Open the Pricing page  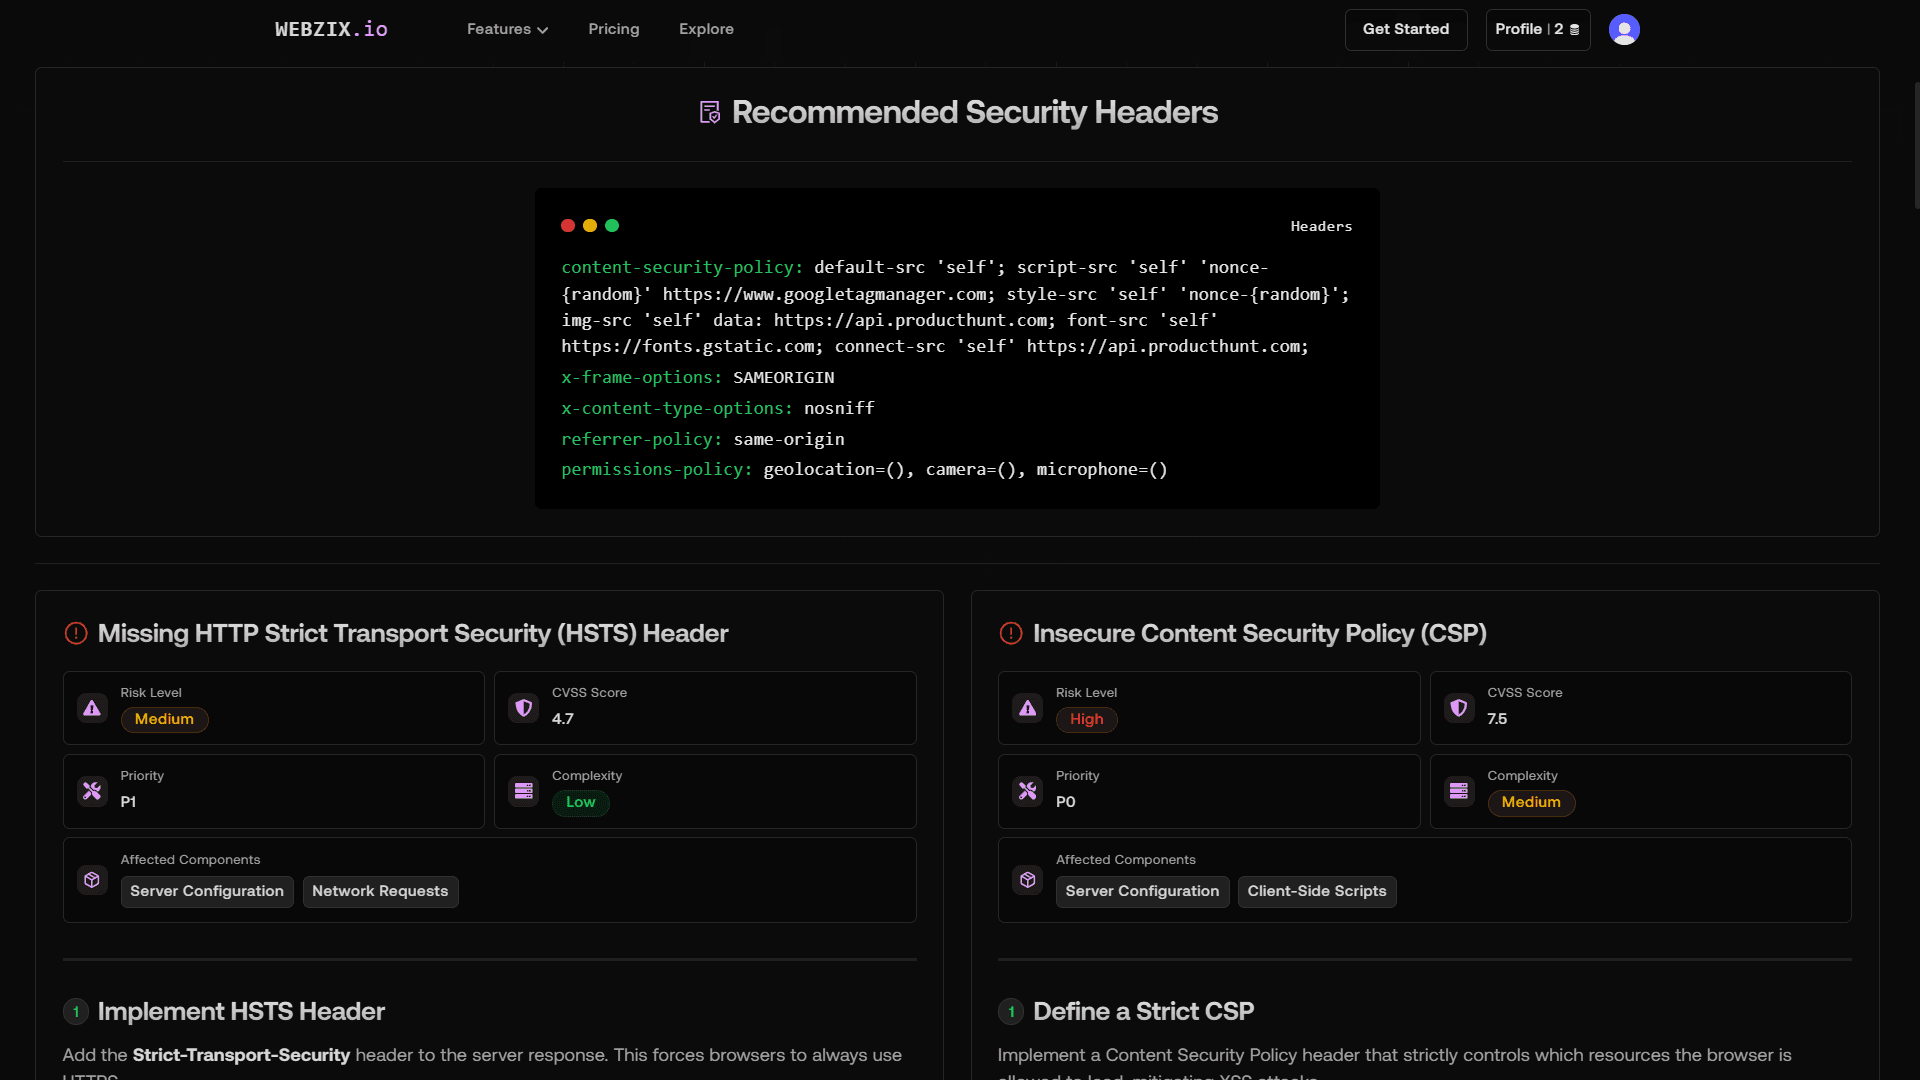[613, 29]
